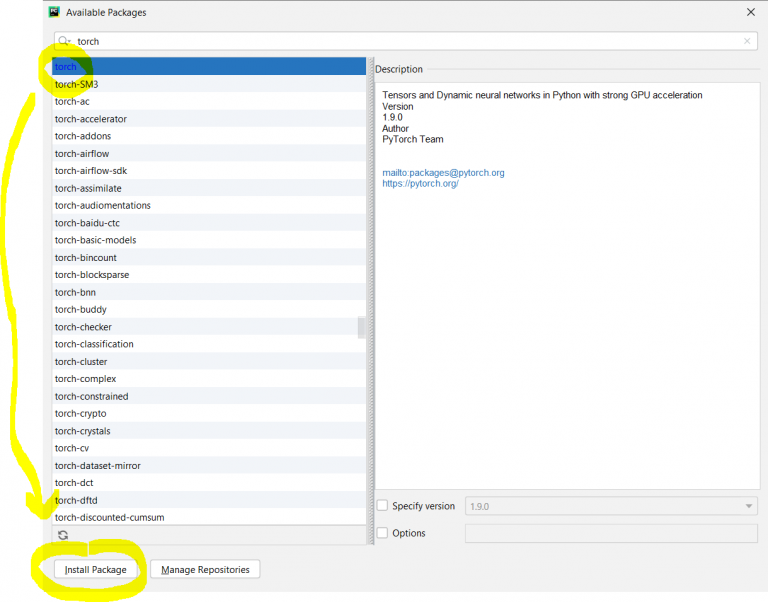768x602 pixels.
Task: Select torch-SM3 from package list
Action: pos(76,84)
